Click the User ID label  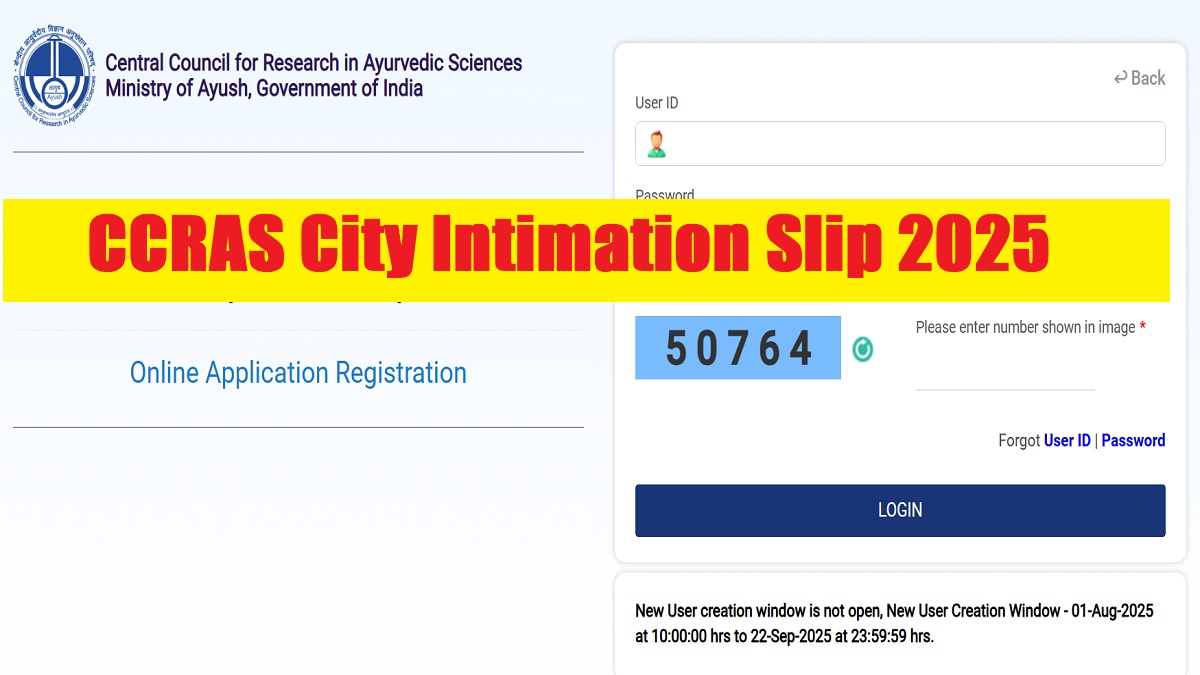click(658, 102)
